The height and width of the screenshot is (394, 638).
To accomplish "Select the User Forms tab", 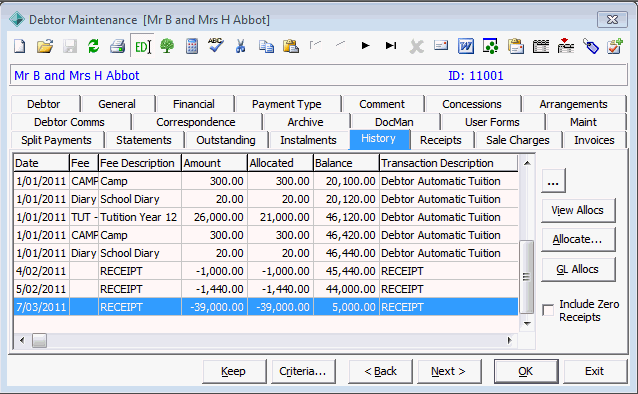I will pyautogui.click(x=492, y=122).
